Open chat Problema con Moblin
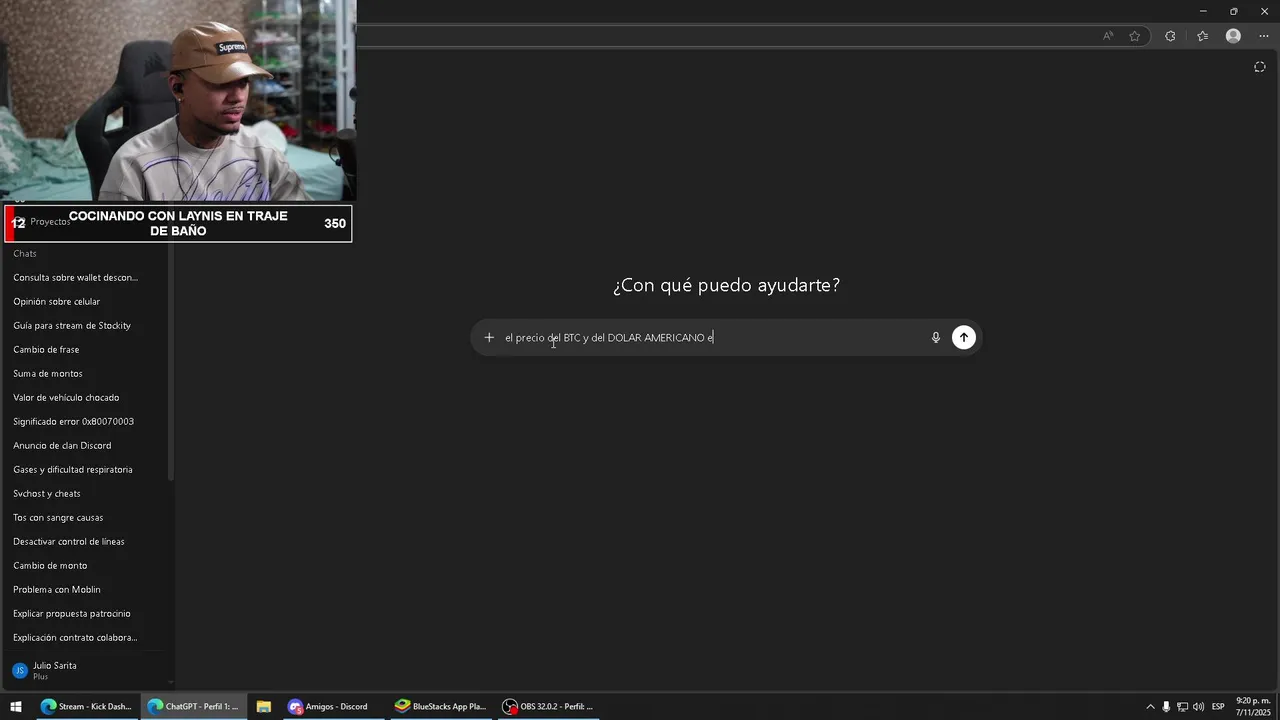This screenshot has width=1280, height=720. pyautogui.click(x=57, y=590)
